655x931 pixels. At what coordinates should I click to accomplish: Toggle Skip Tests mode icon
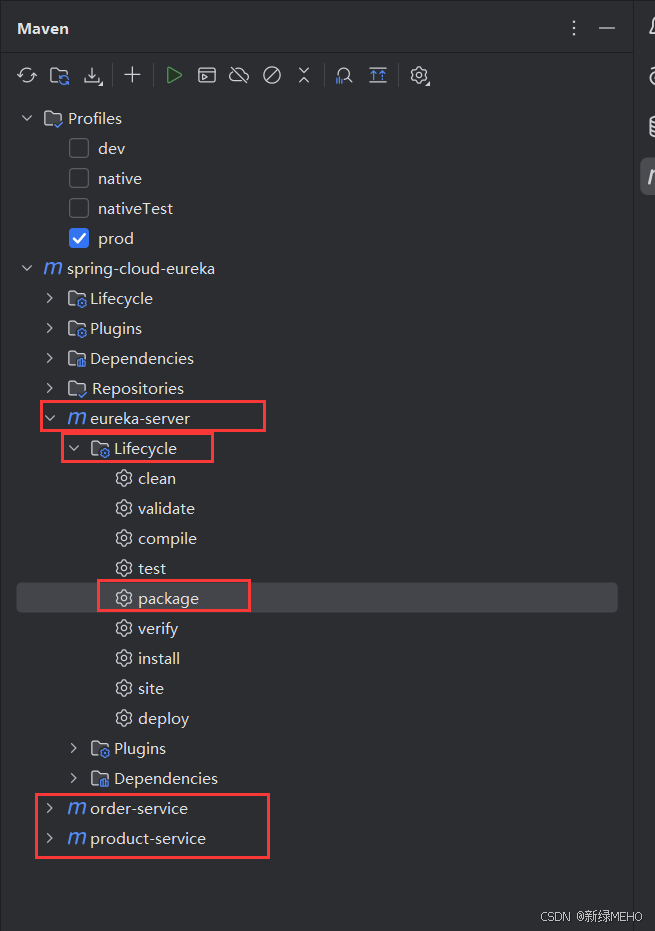[272, 75]
